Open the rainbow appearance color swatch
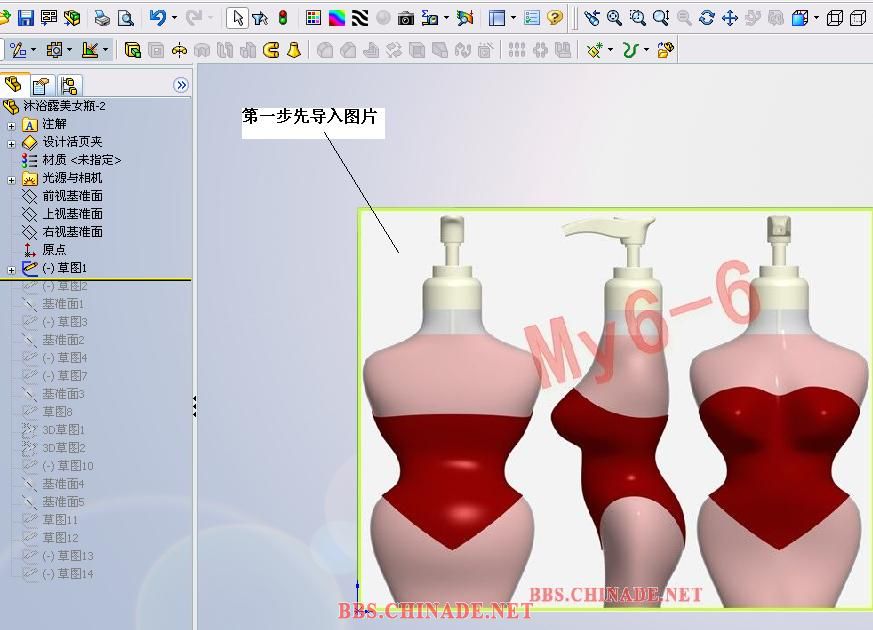 (337, 18)
